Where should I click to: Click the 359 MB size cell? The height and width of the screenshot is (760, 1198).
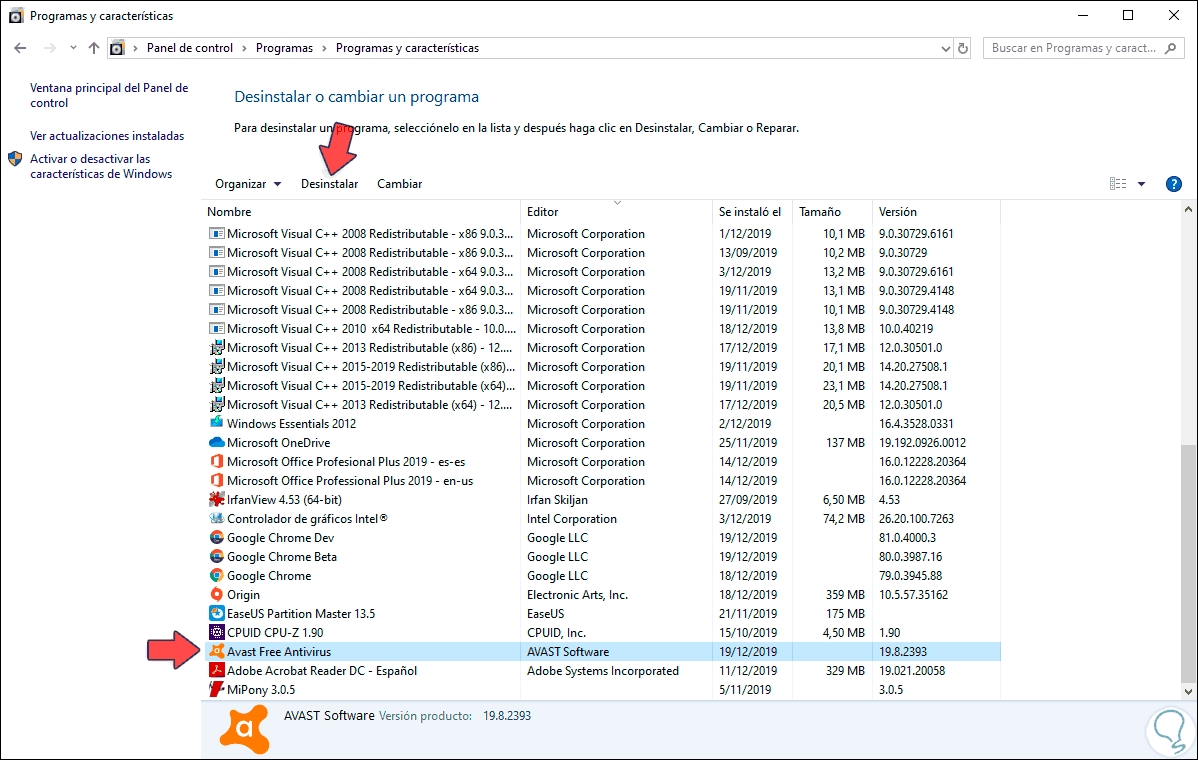point(845,595)
